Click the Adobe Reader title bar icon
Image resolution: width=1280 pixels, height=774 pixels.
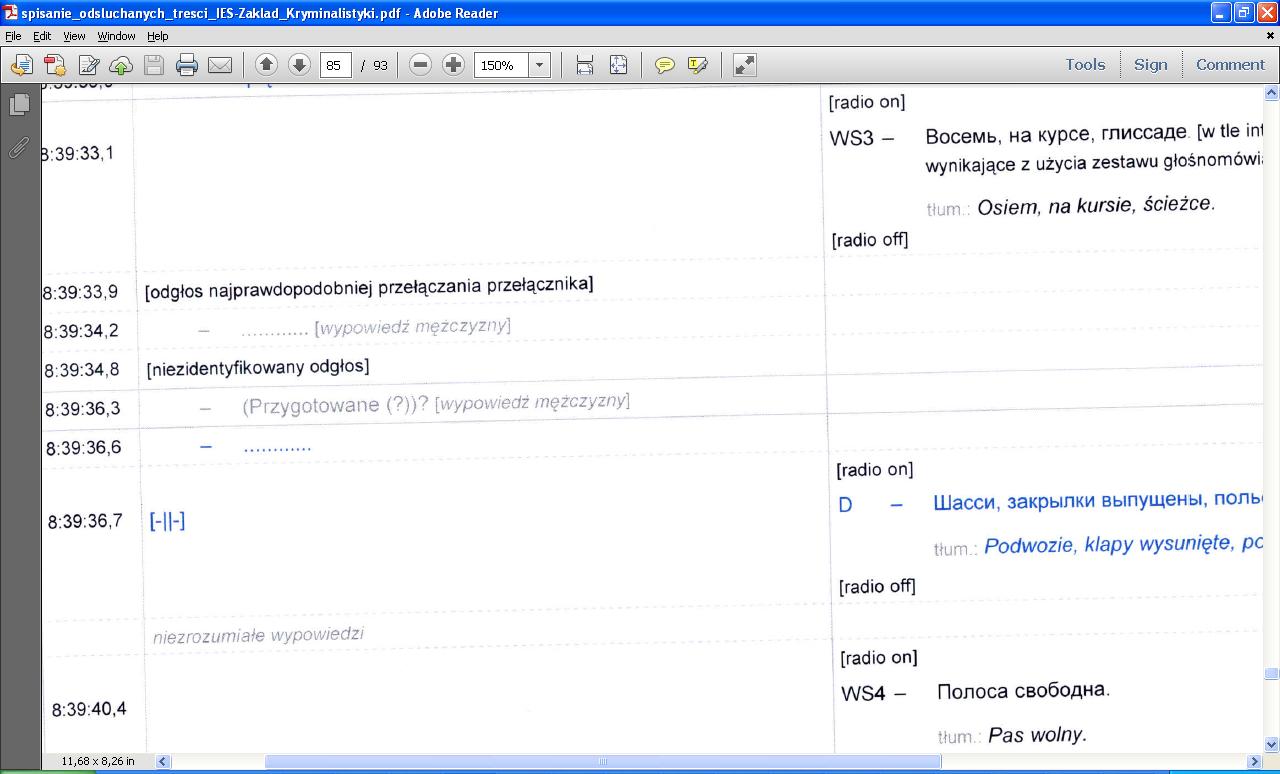point(10,13)
